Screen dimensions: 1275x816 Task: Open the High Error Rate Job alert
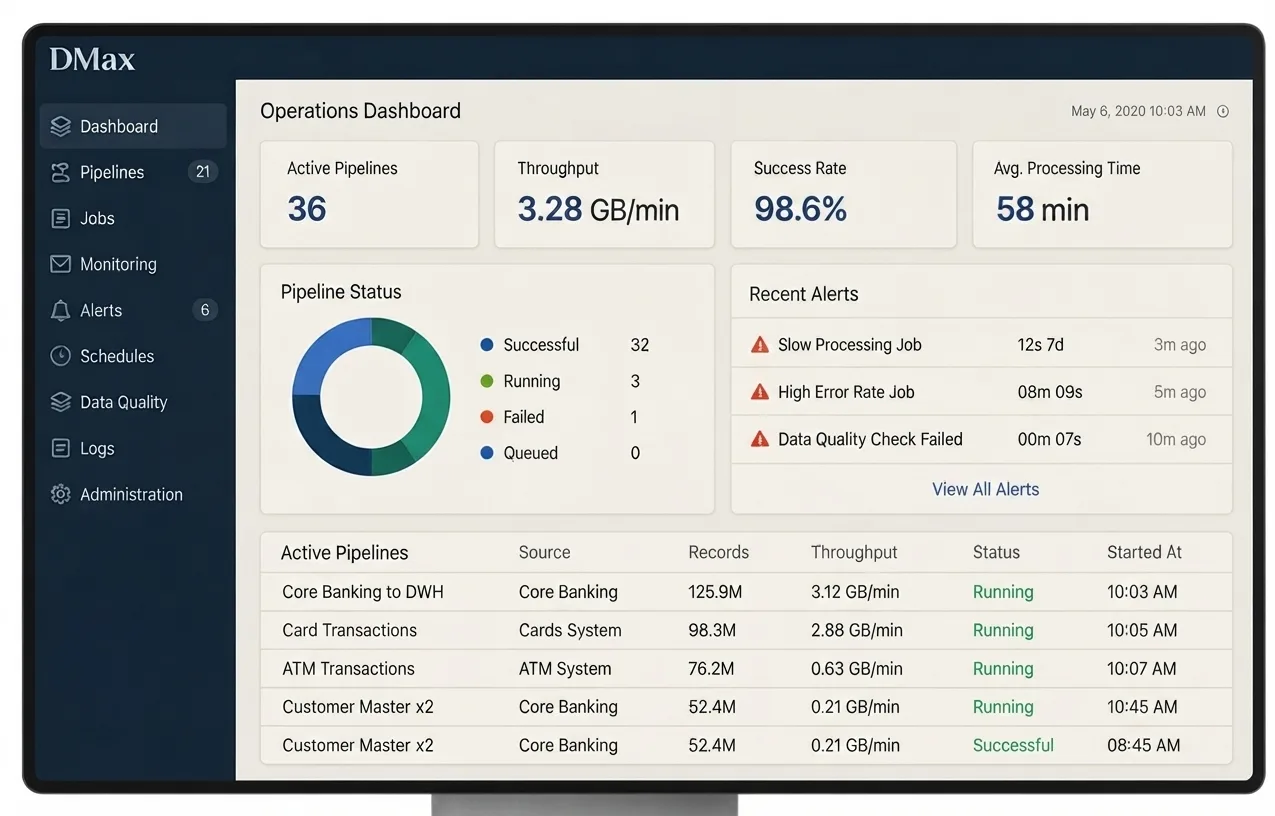tap(981, 392)
